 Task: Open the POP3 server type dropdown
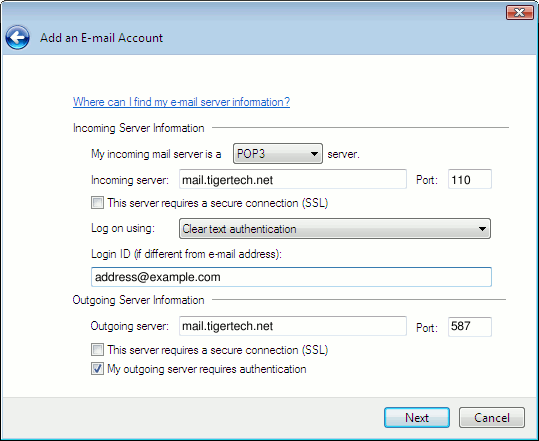[x=278, y=154]
